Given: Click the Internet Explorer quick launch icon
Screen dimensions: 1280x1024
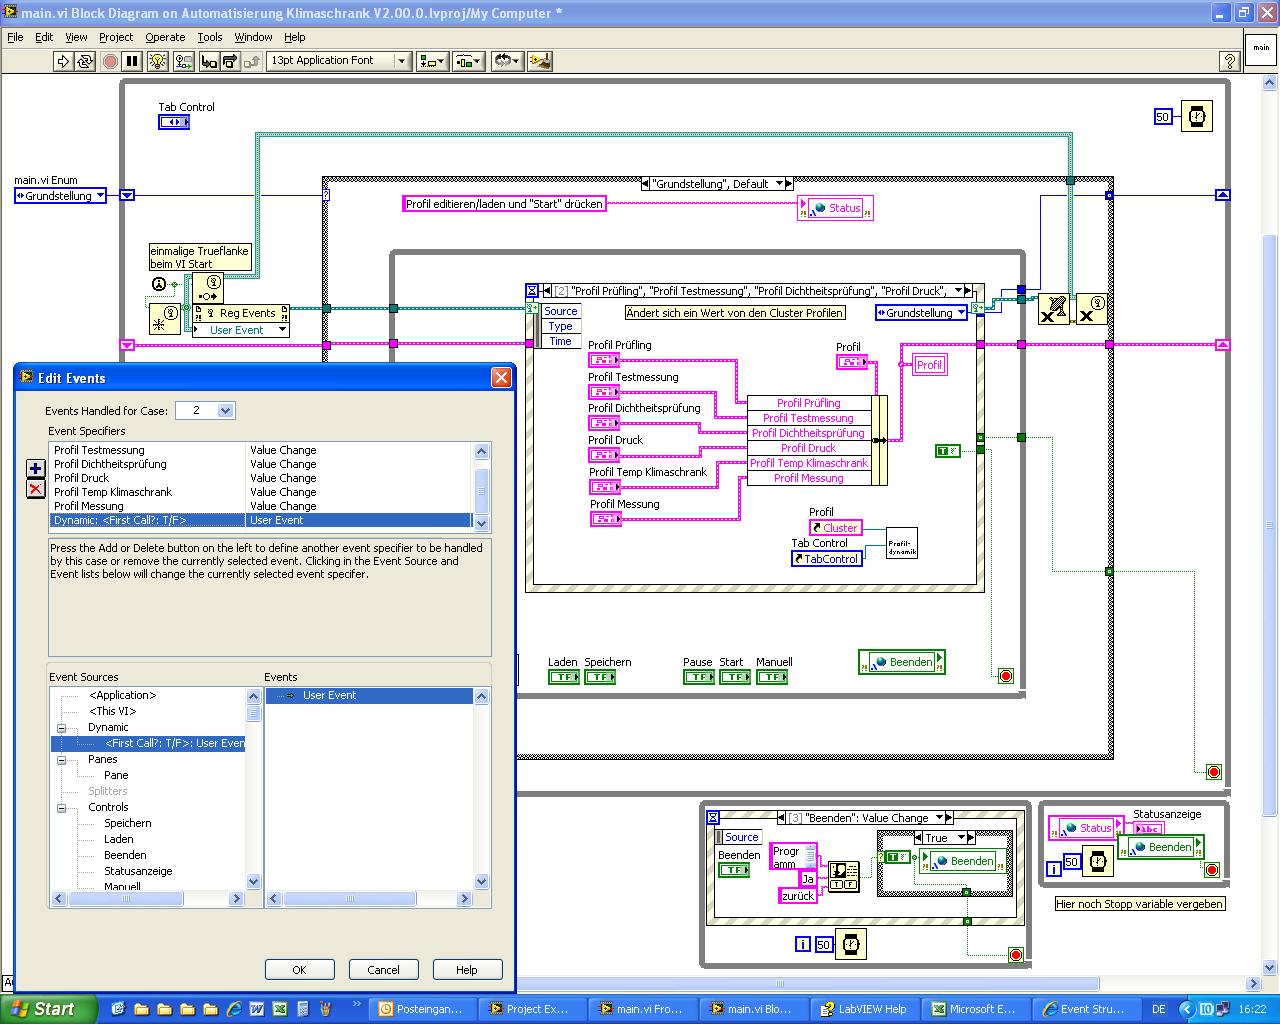Looking at the screenshot, I should coord(234,1009).
